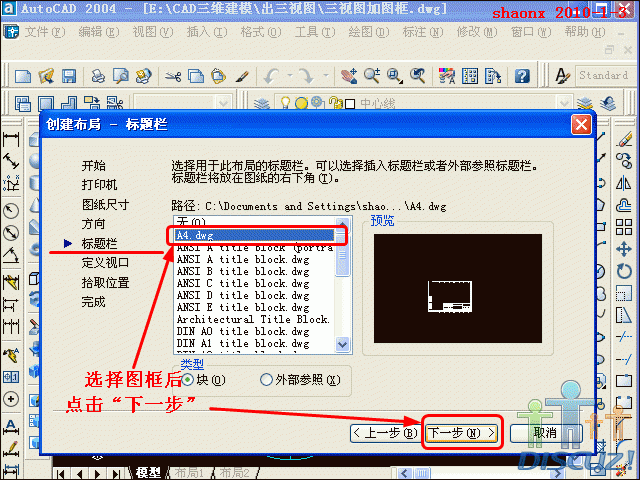The width and height of the screenshot is (640, 480).
Task: Click the New drawing icon
Action: click(23, 76)
